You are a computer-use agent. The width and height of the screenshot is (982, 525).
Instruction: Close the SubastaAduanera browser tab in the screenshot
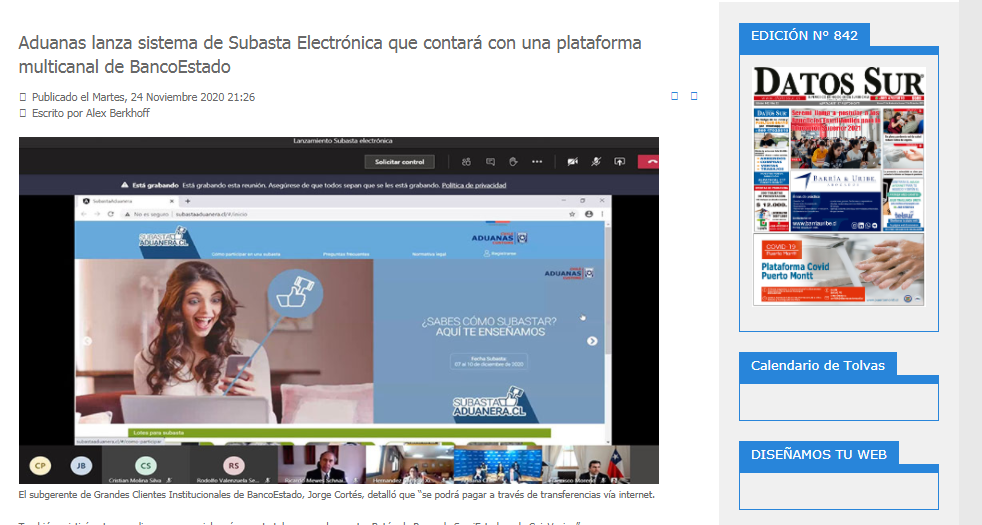(x=172, y=201)
